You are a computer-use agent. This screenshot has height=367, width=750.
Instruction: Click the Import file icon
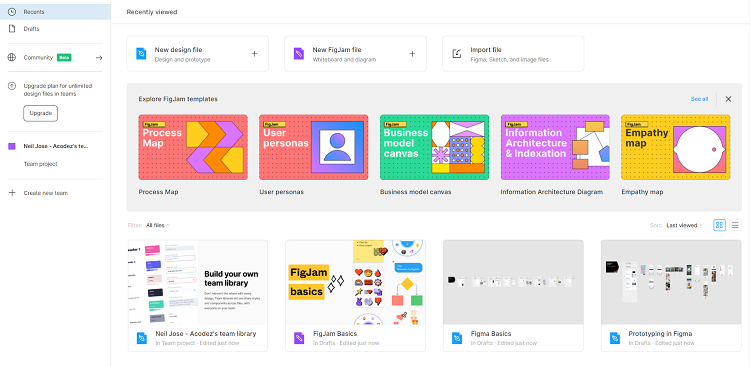point(457,54)
